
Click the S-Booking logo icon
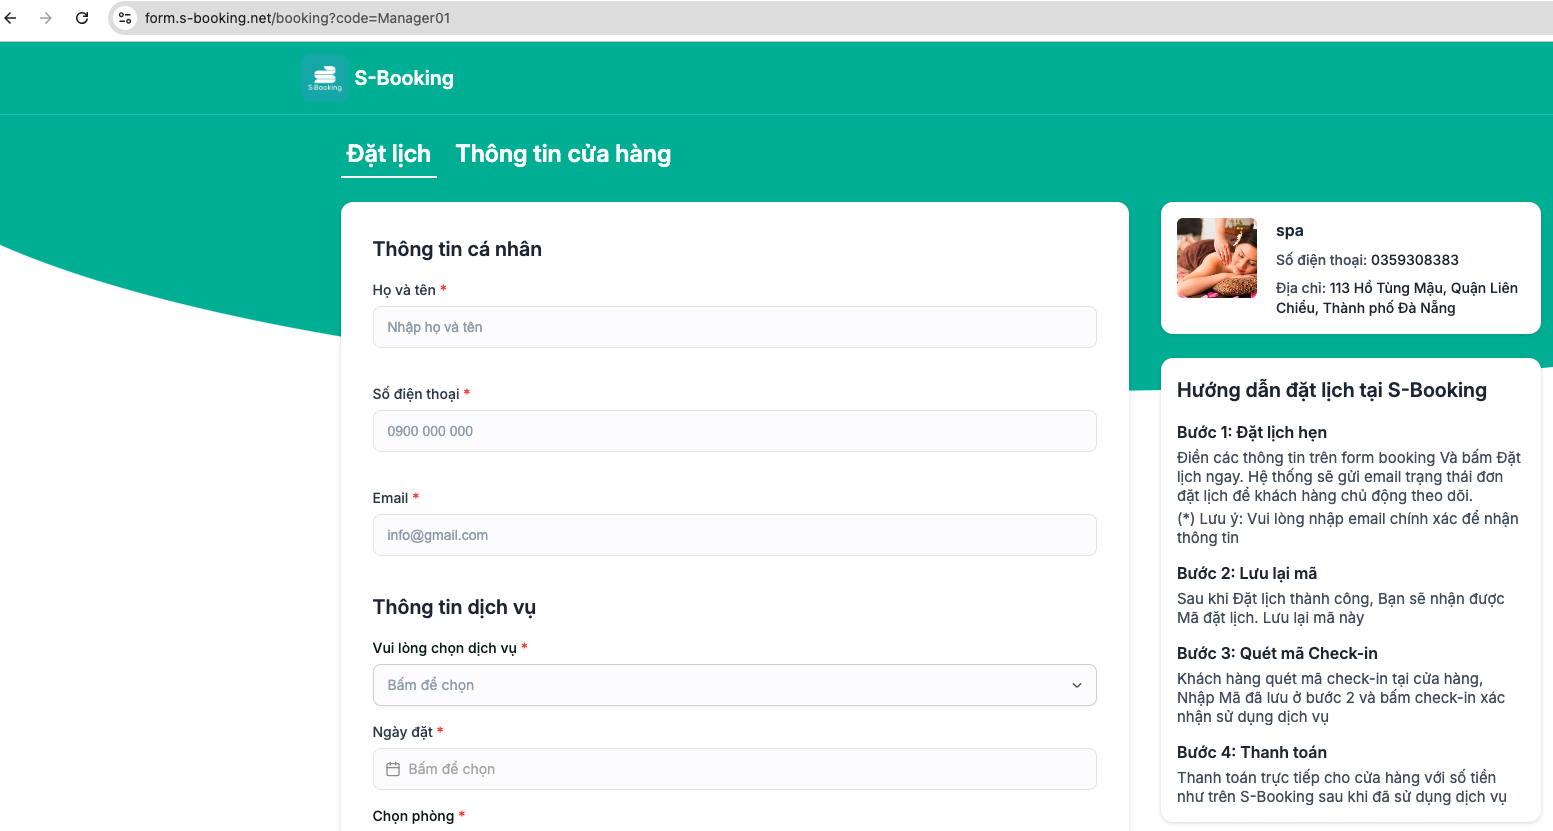[x=325, y=78]
